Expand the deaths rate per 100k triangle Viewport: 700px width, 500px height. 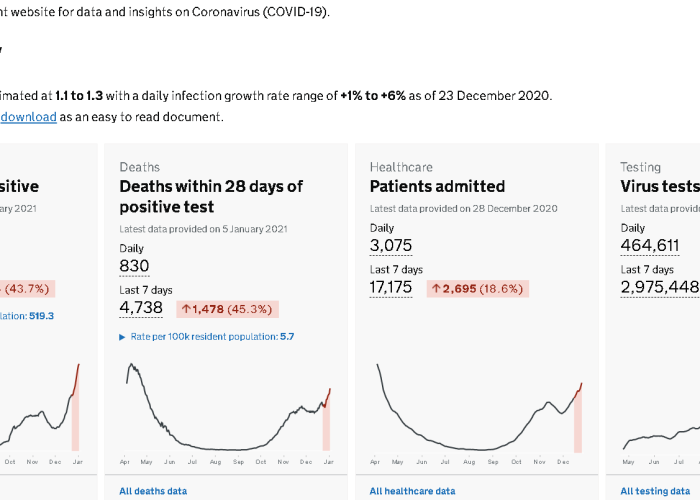pos(123,337)
